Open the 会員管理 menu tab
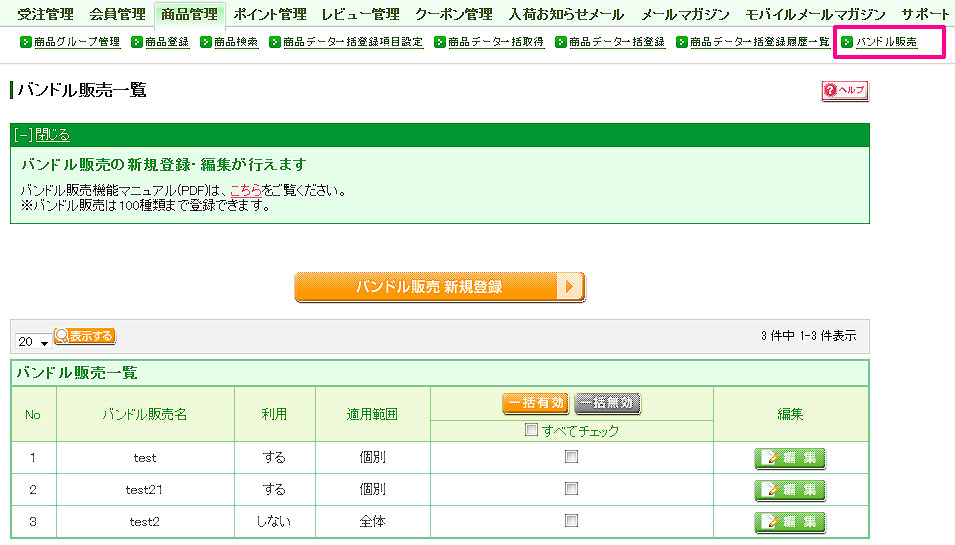 pyautogui.click(x=118, y=14)
